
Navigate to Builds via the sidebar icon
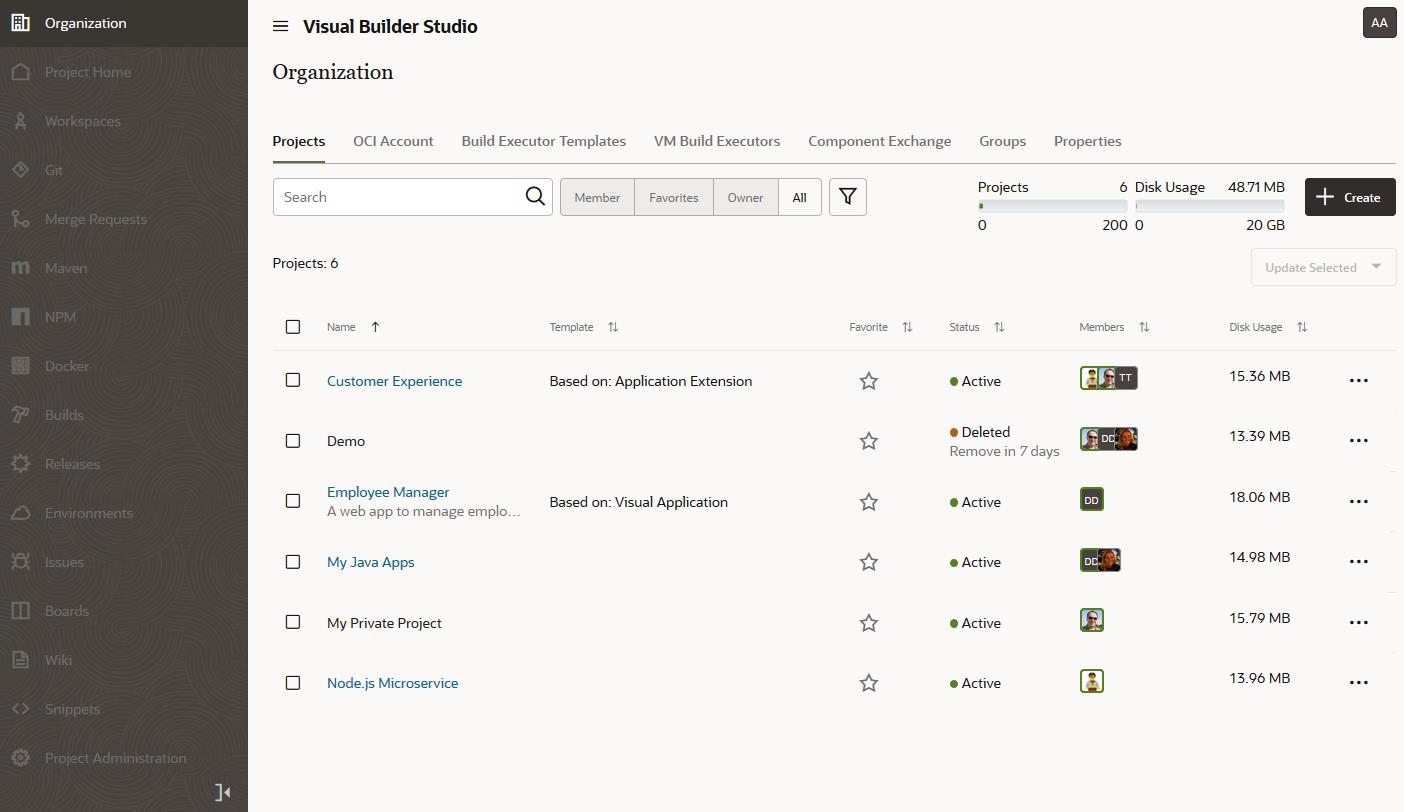(x=63, y=414)
